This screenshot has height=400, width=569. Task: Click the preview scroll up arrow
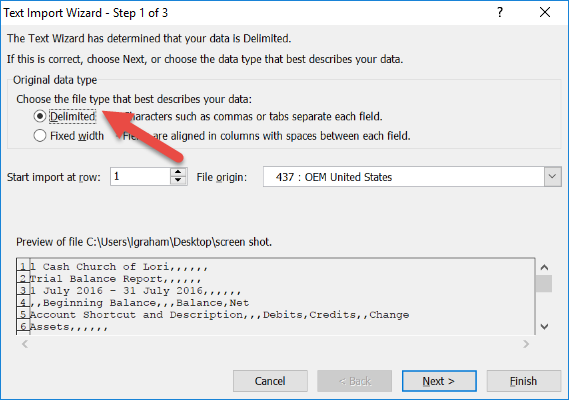544,268
